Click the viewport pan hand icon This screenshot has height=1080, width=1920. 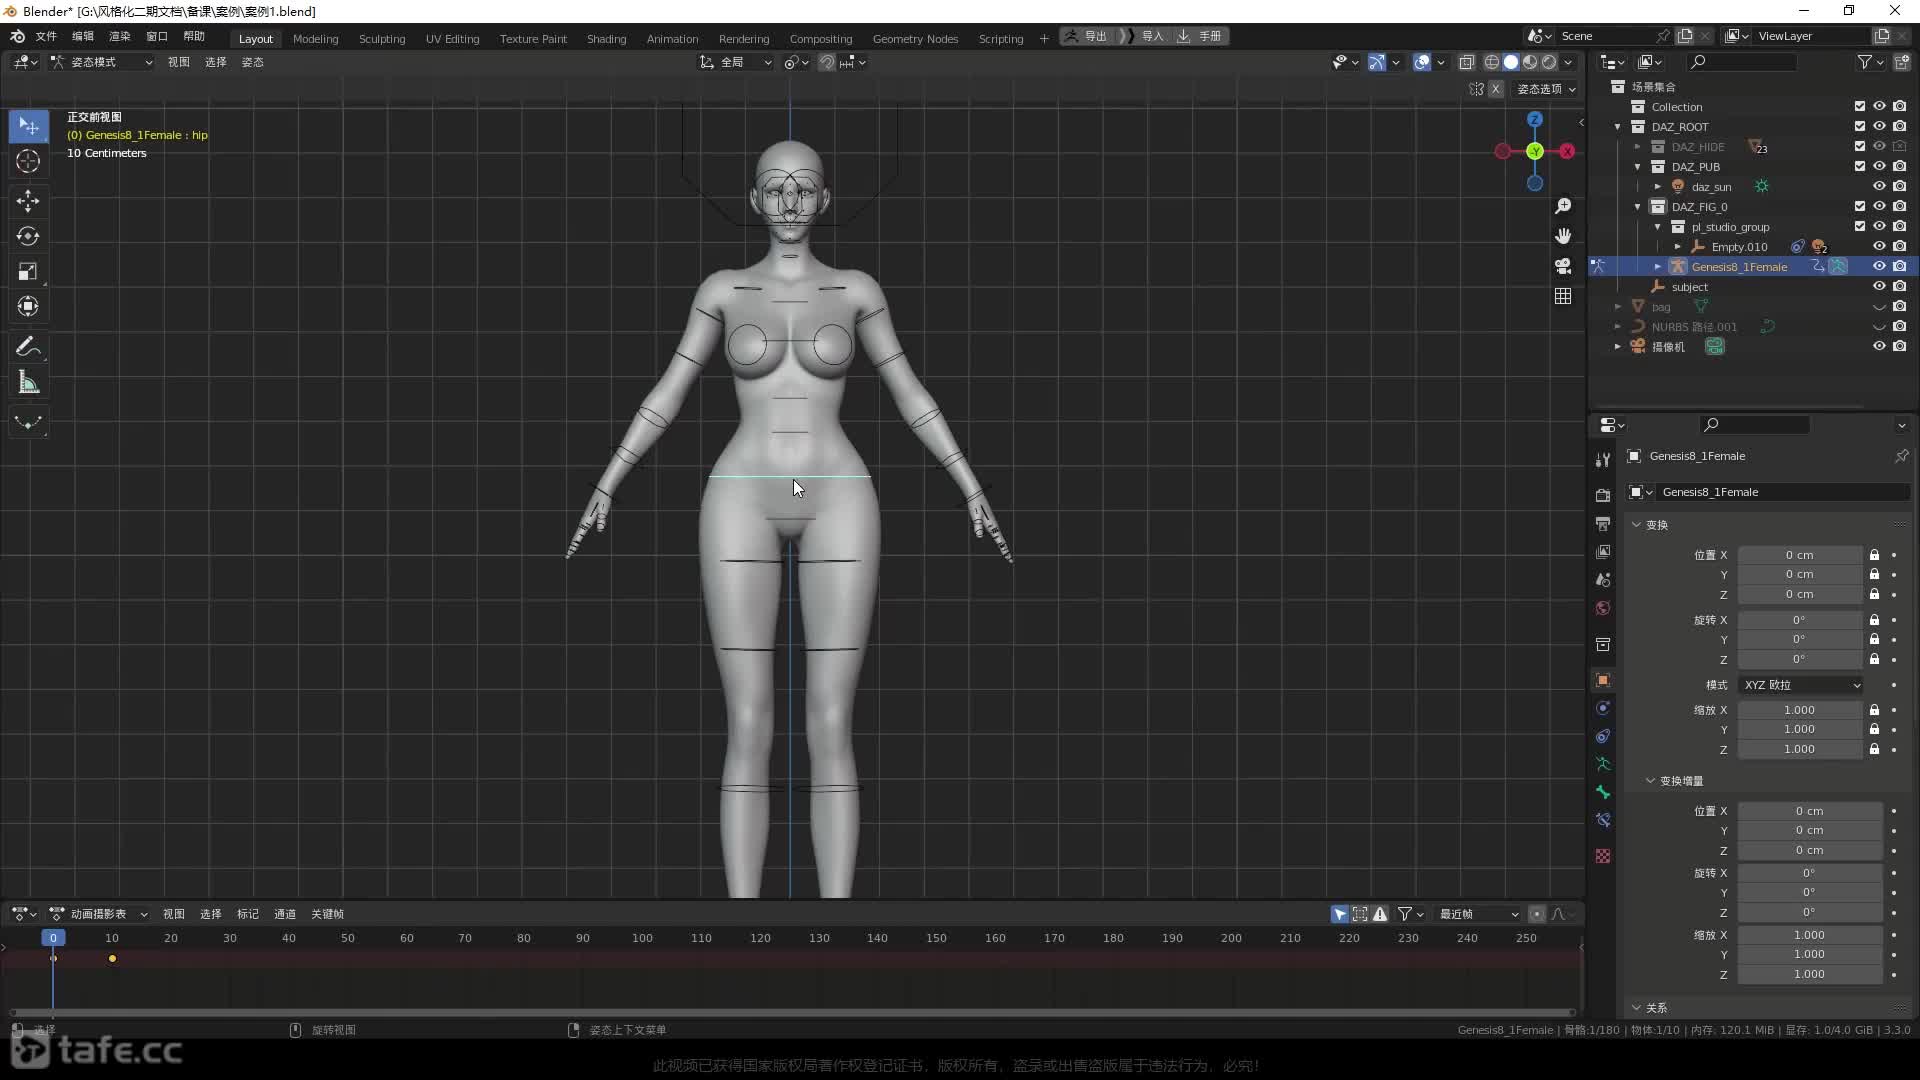tap(1563, 236)
